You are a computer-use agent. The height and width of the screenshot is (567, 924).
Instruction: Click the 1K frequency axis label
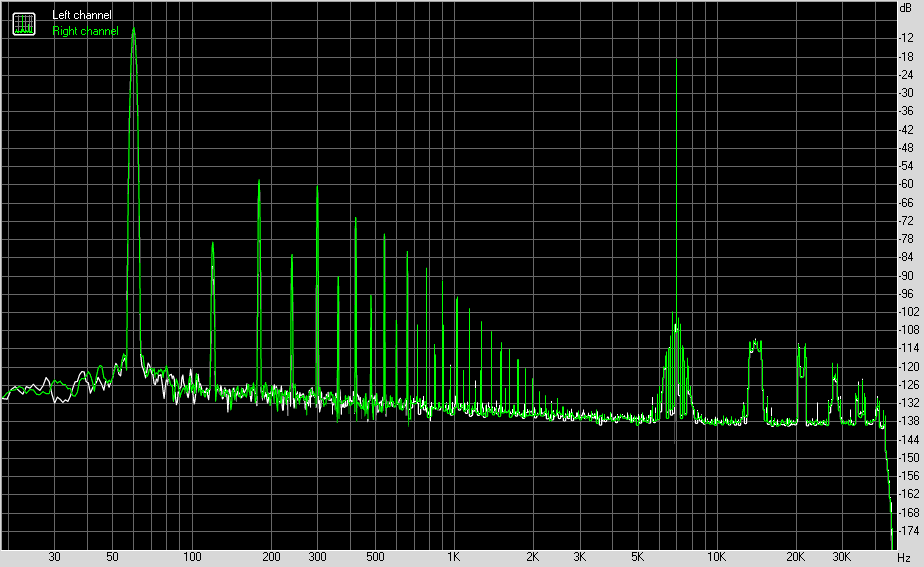coord(453,557)
